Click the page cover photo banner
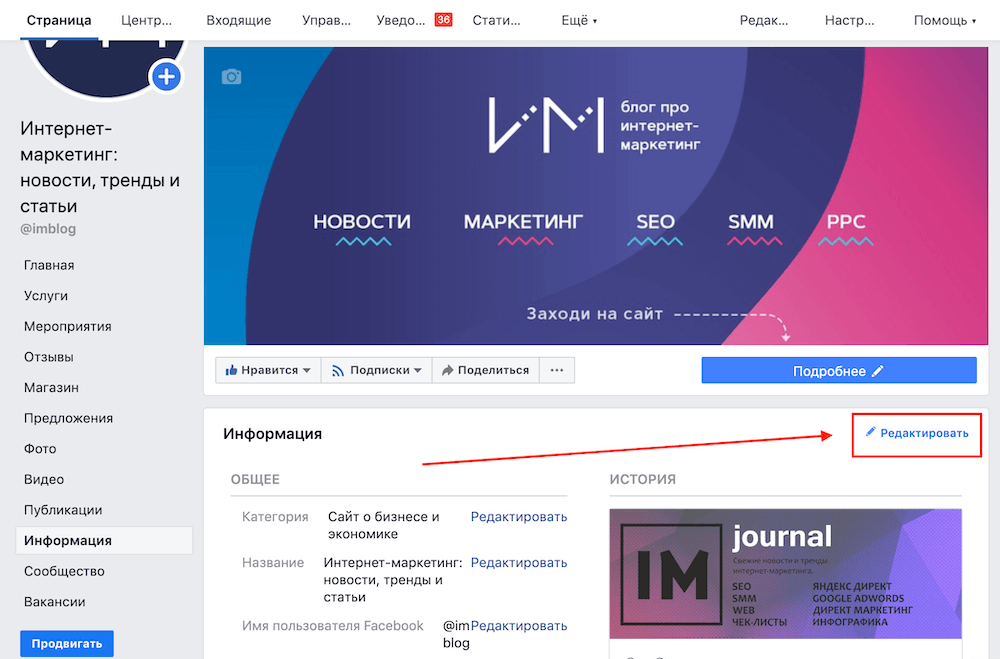This screenshot has width=1000, height=659. click(596, 196)
